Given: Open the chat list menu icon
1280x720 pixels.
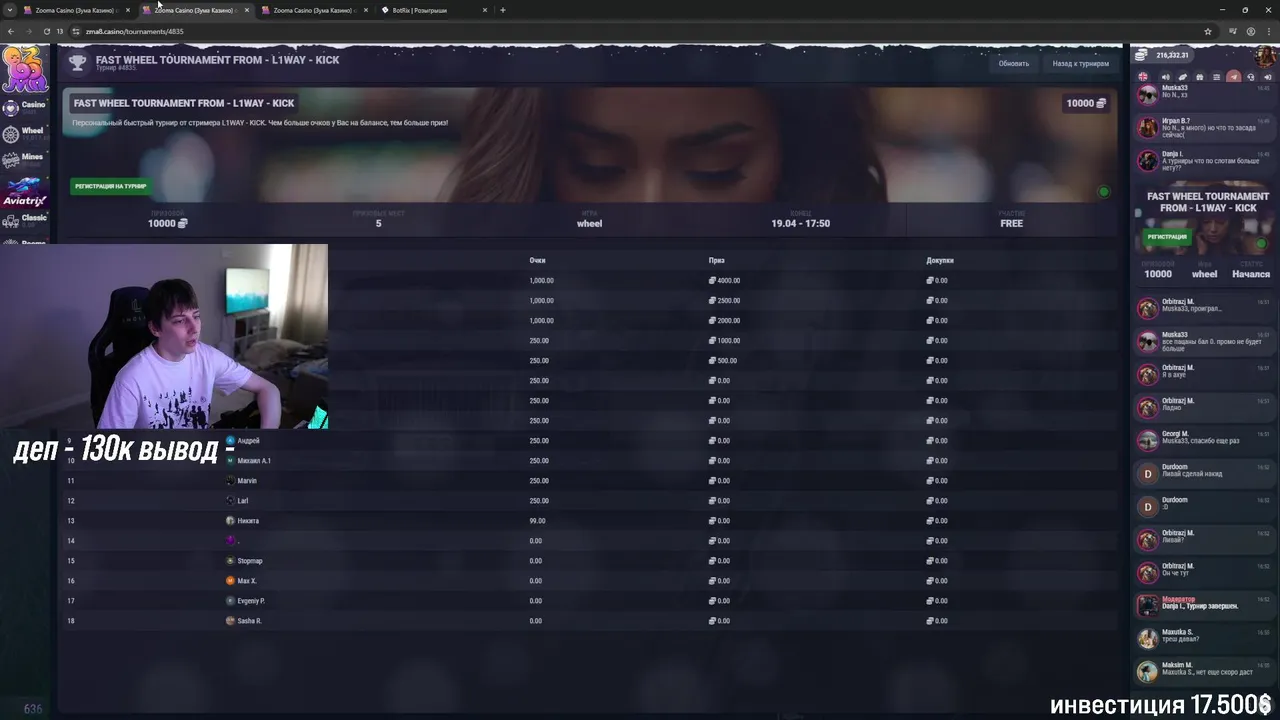Looking at the screenshot, I should [x=1216, y=77].
